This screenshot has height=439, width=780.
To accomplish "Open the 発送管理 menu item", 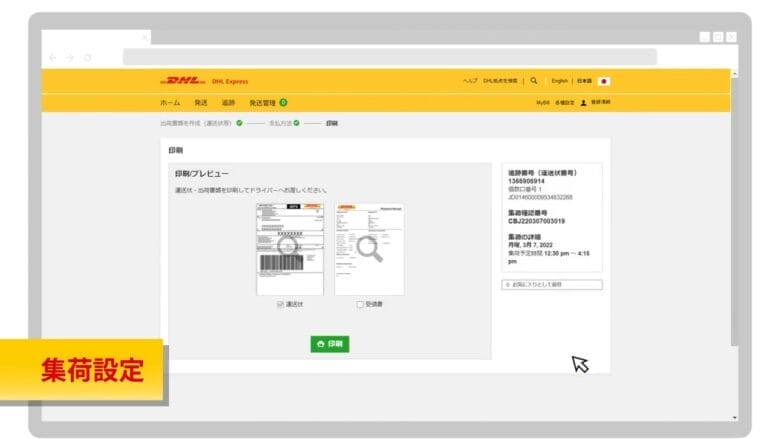I will tap(262, 102).
